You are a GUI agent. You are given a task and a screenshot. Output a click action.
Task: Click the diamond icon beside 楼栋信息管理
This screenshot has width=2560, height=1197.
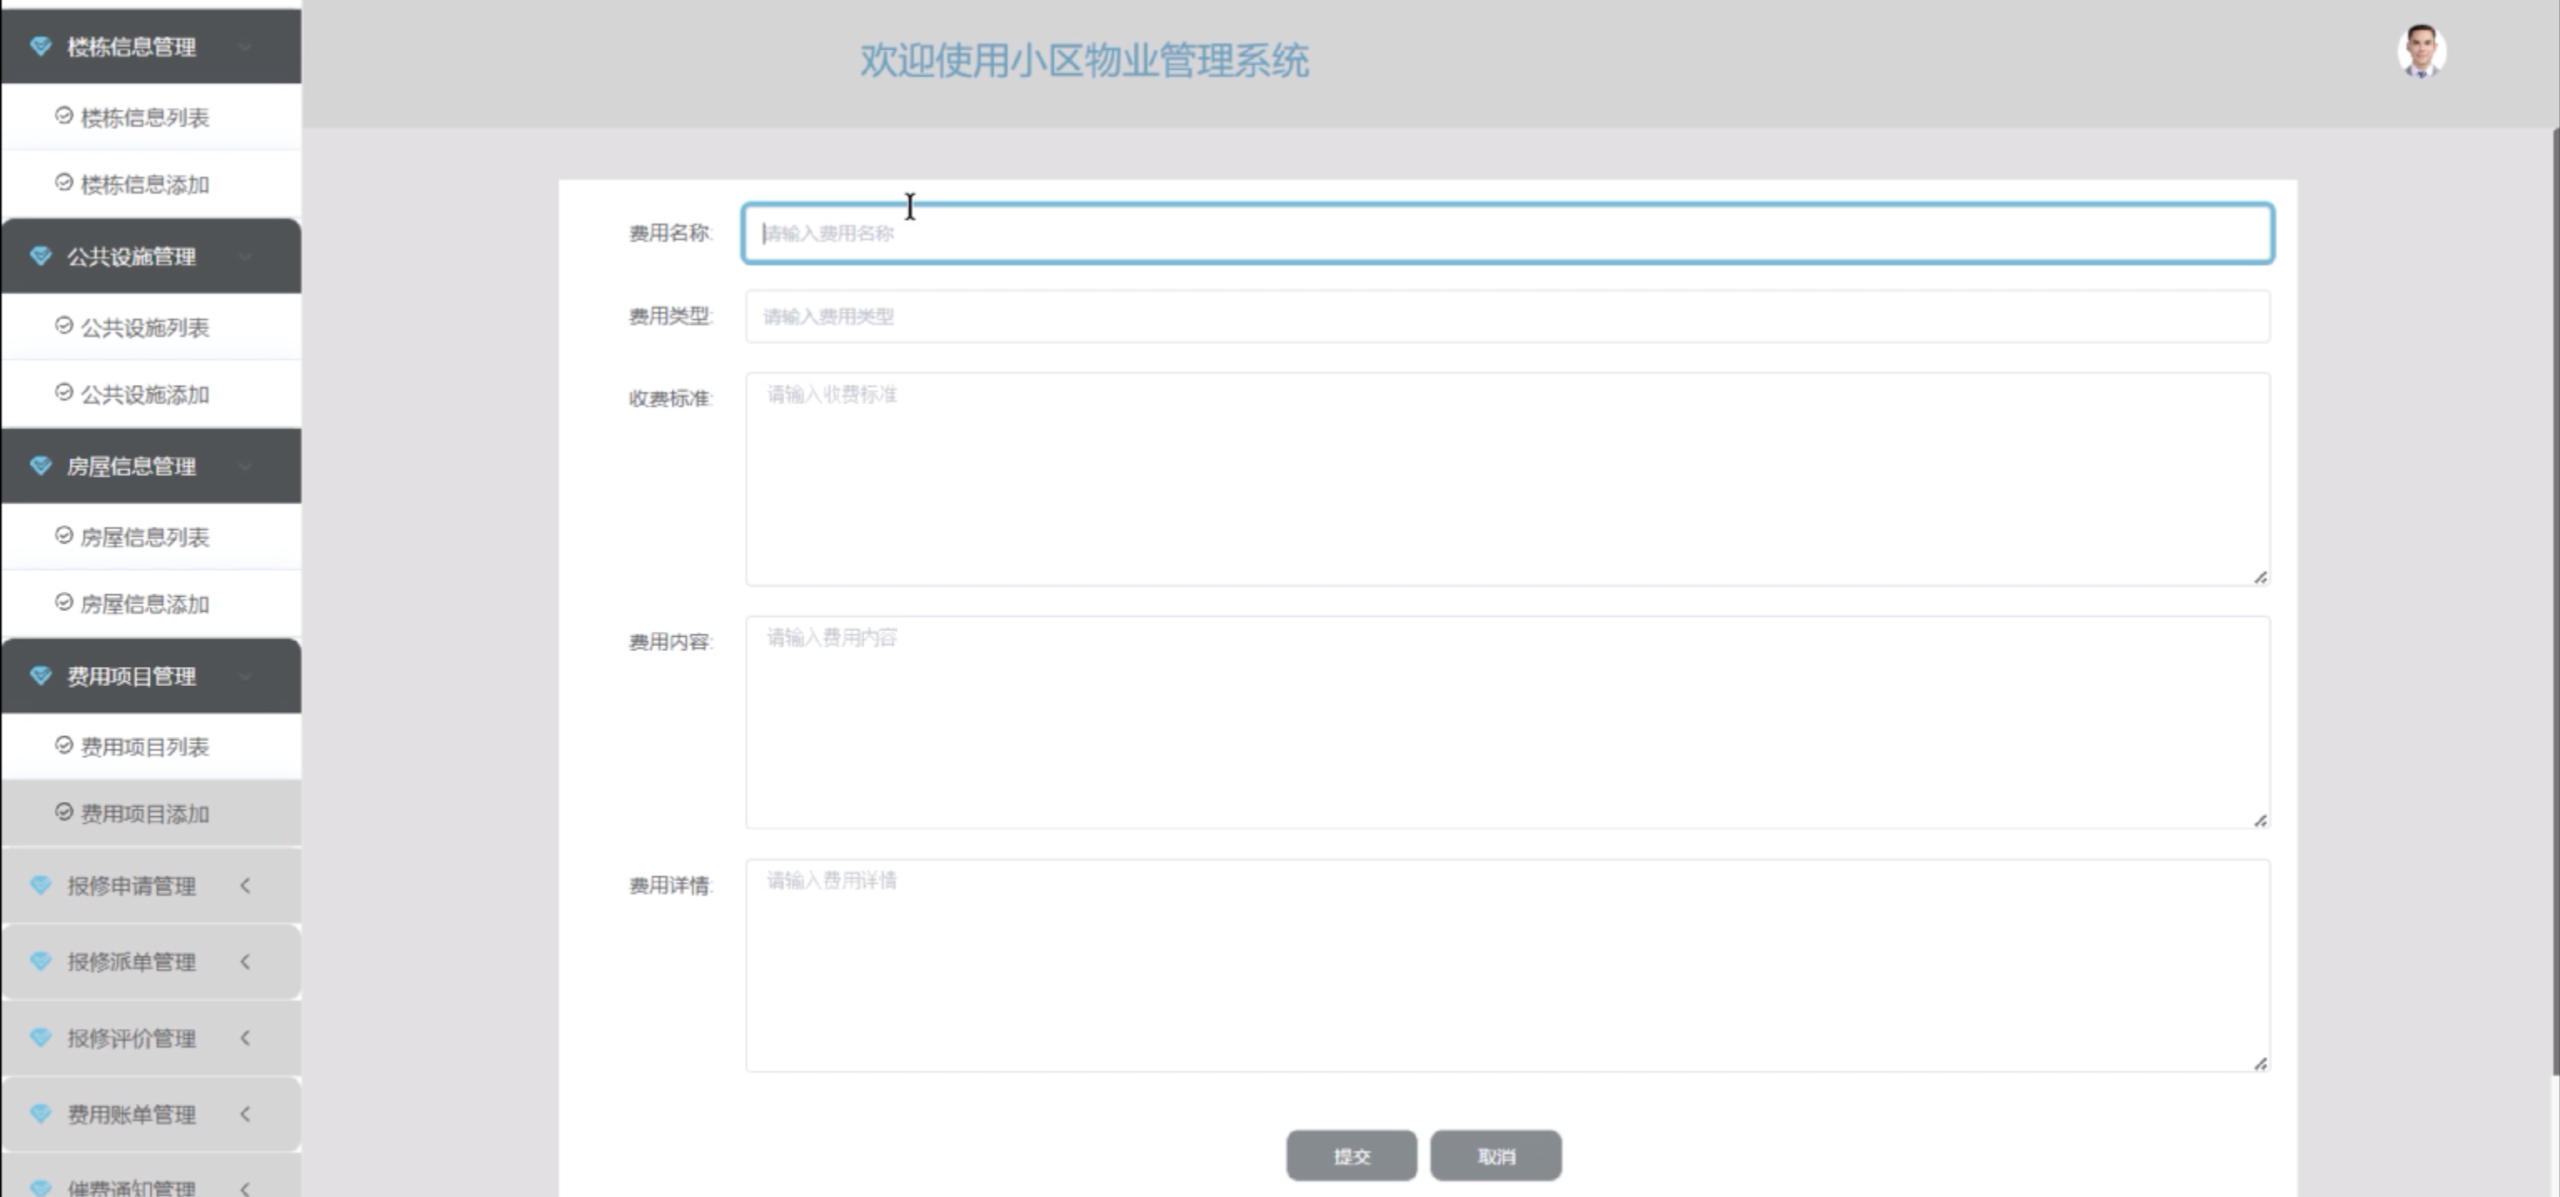(x=39, y=46)
